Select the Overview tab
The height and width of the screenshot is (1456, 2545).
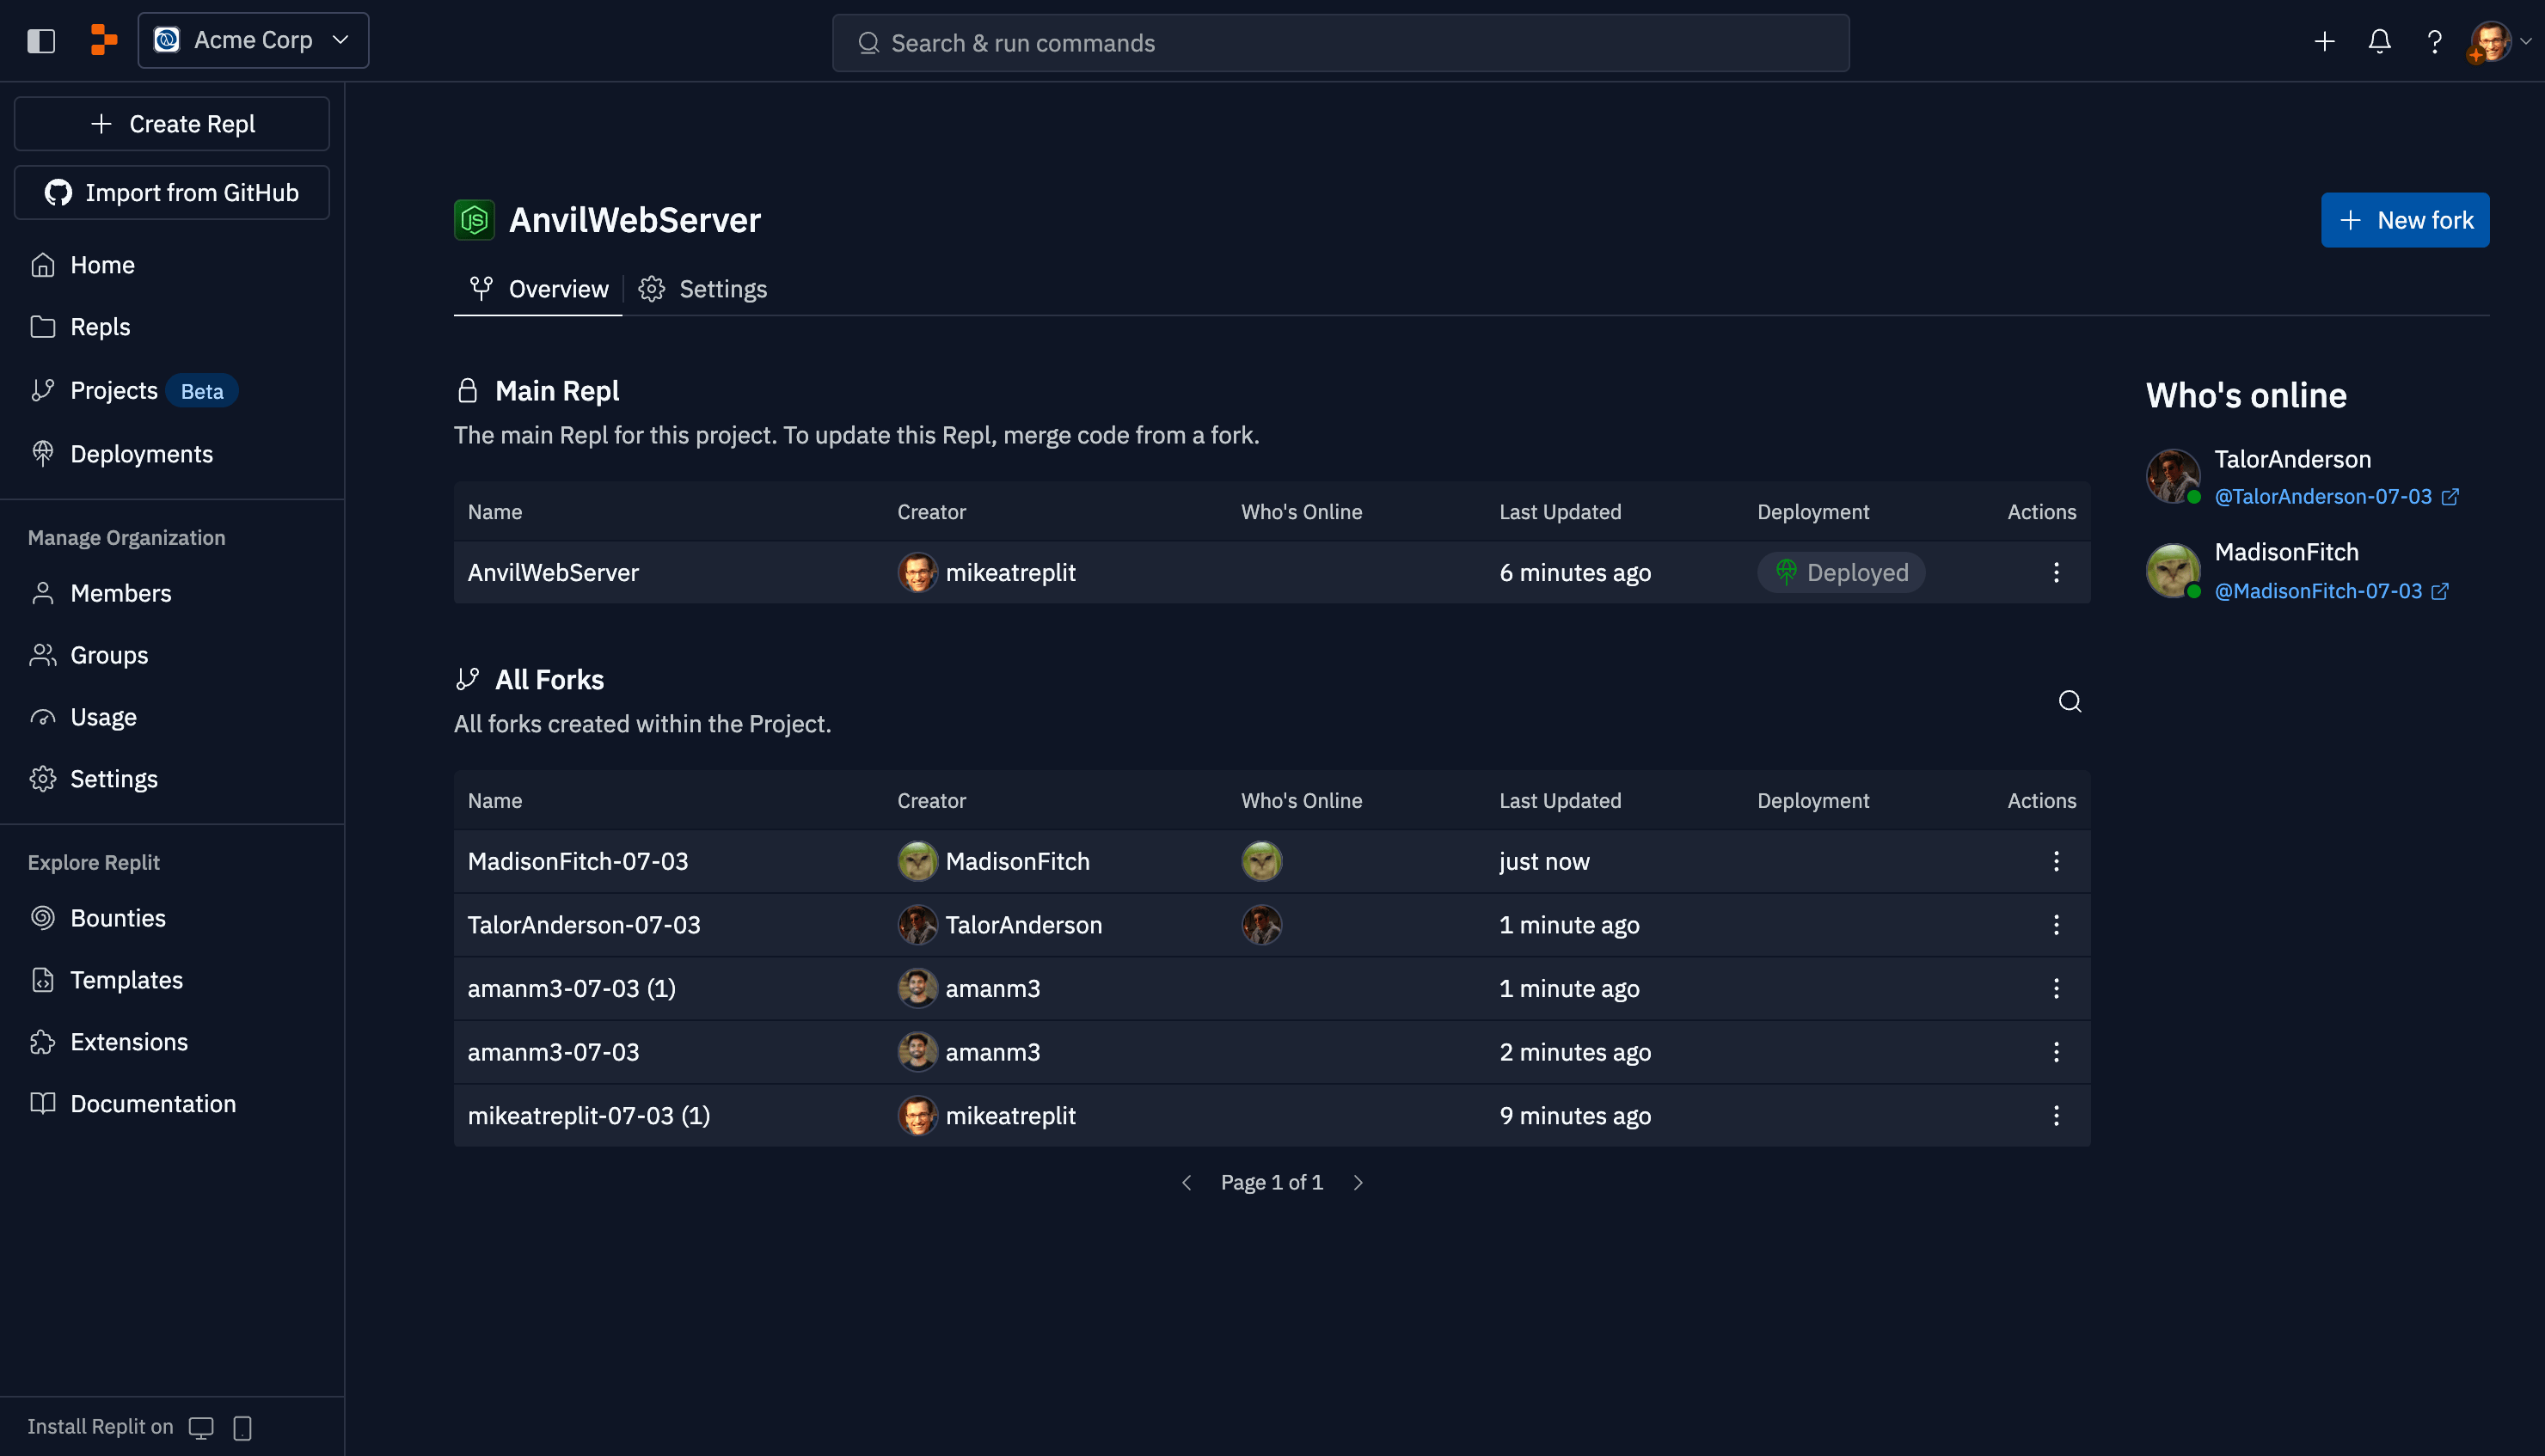(538, 289)
